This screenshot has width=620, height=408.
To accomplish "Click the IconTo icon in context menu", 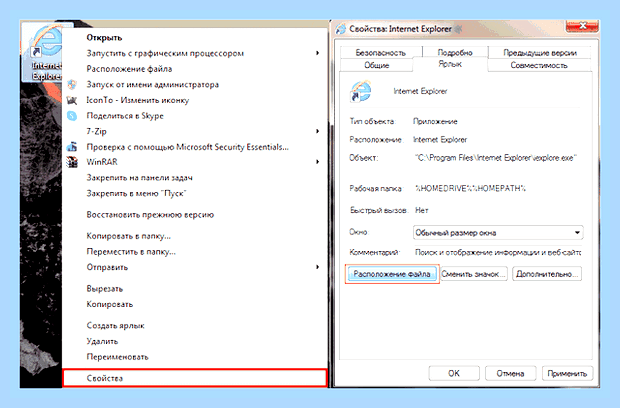I will [72, 100].
